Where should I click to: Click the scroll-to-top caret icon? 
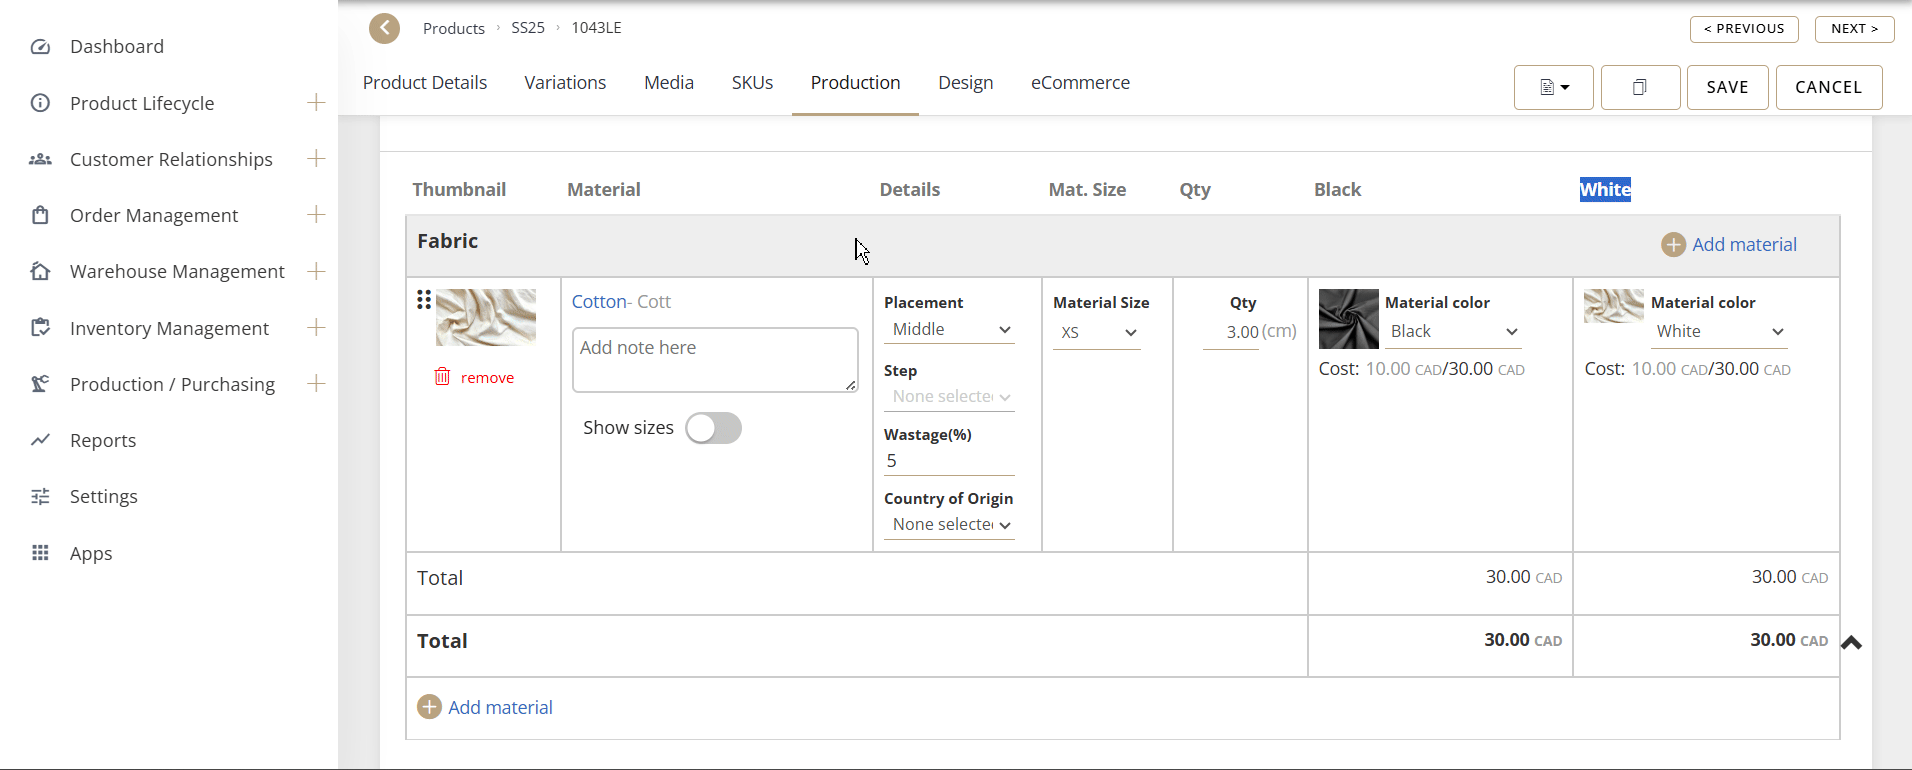[x=1851, y=643]
